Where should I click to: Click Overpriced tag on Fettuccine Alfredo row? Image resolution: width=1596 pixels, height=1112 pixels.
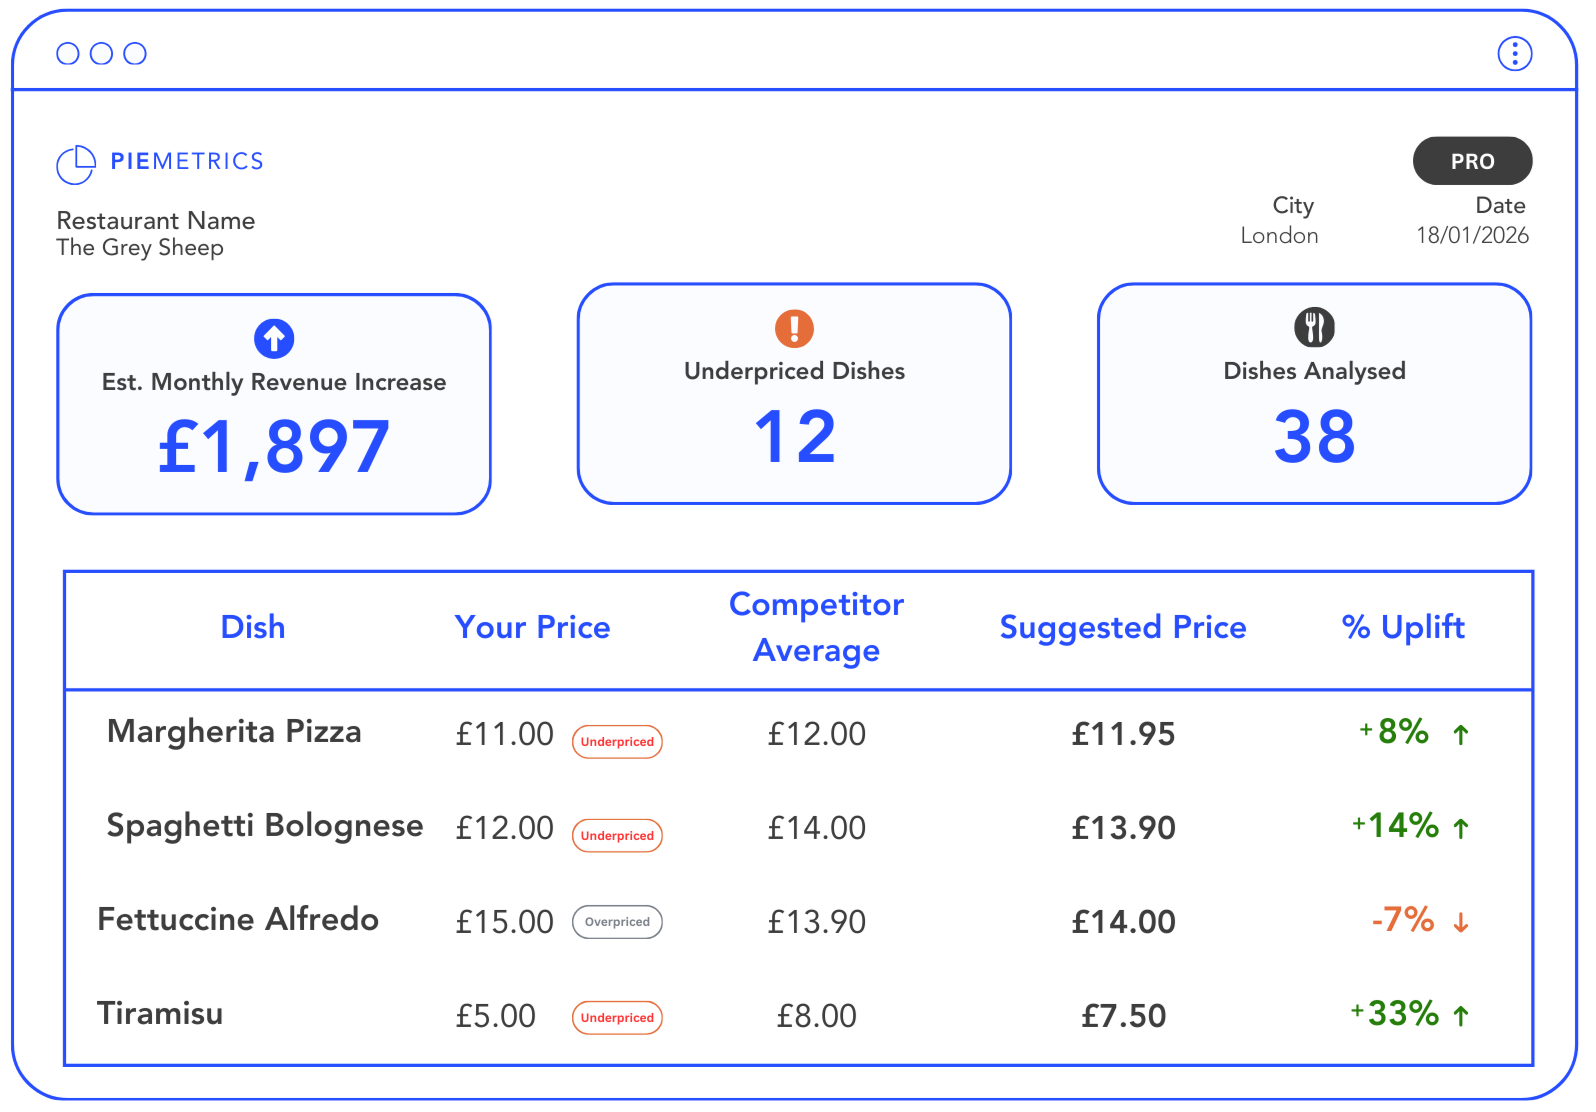[x=617, y=922]
